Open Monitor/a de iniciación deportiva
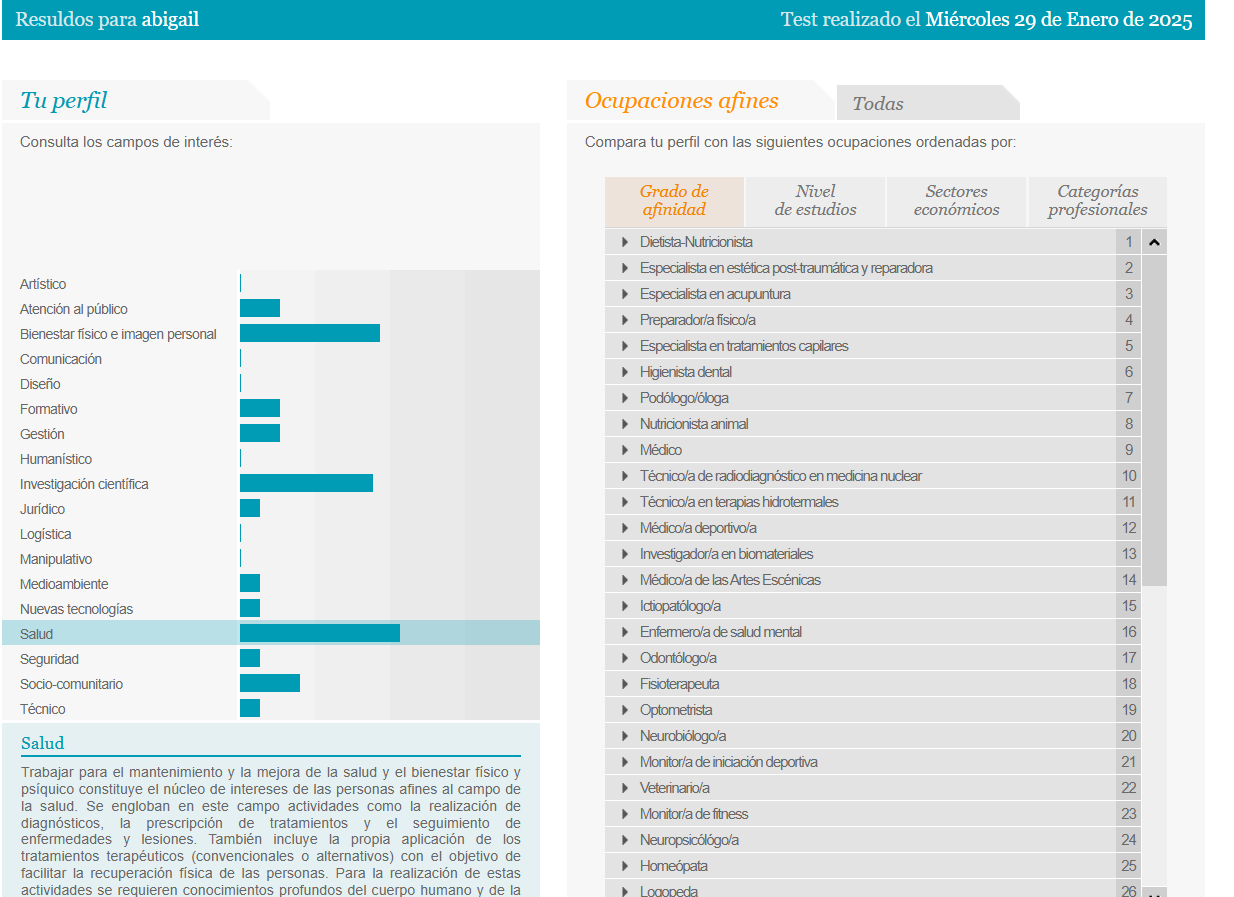The width and height of the screenshot is (1234, 897). (728, 762)
